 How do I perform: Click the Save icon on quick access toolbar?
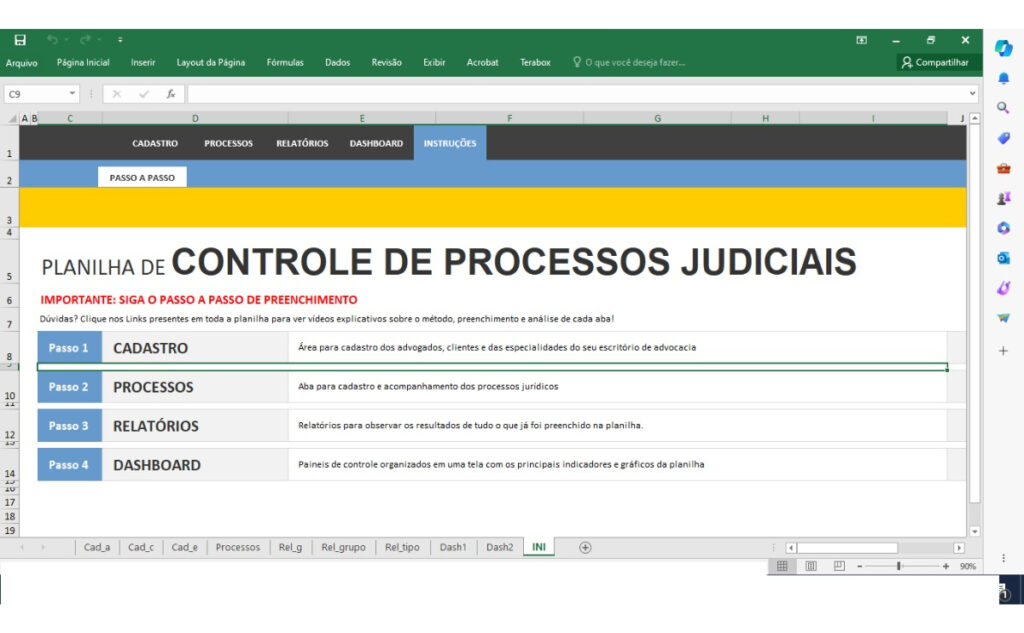point(19,40)
